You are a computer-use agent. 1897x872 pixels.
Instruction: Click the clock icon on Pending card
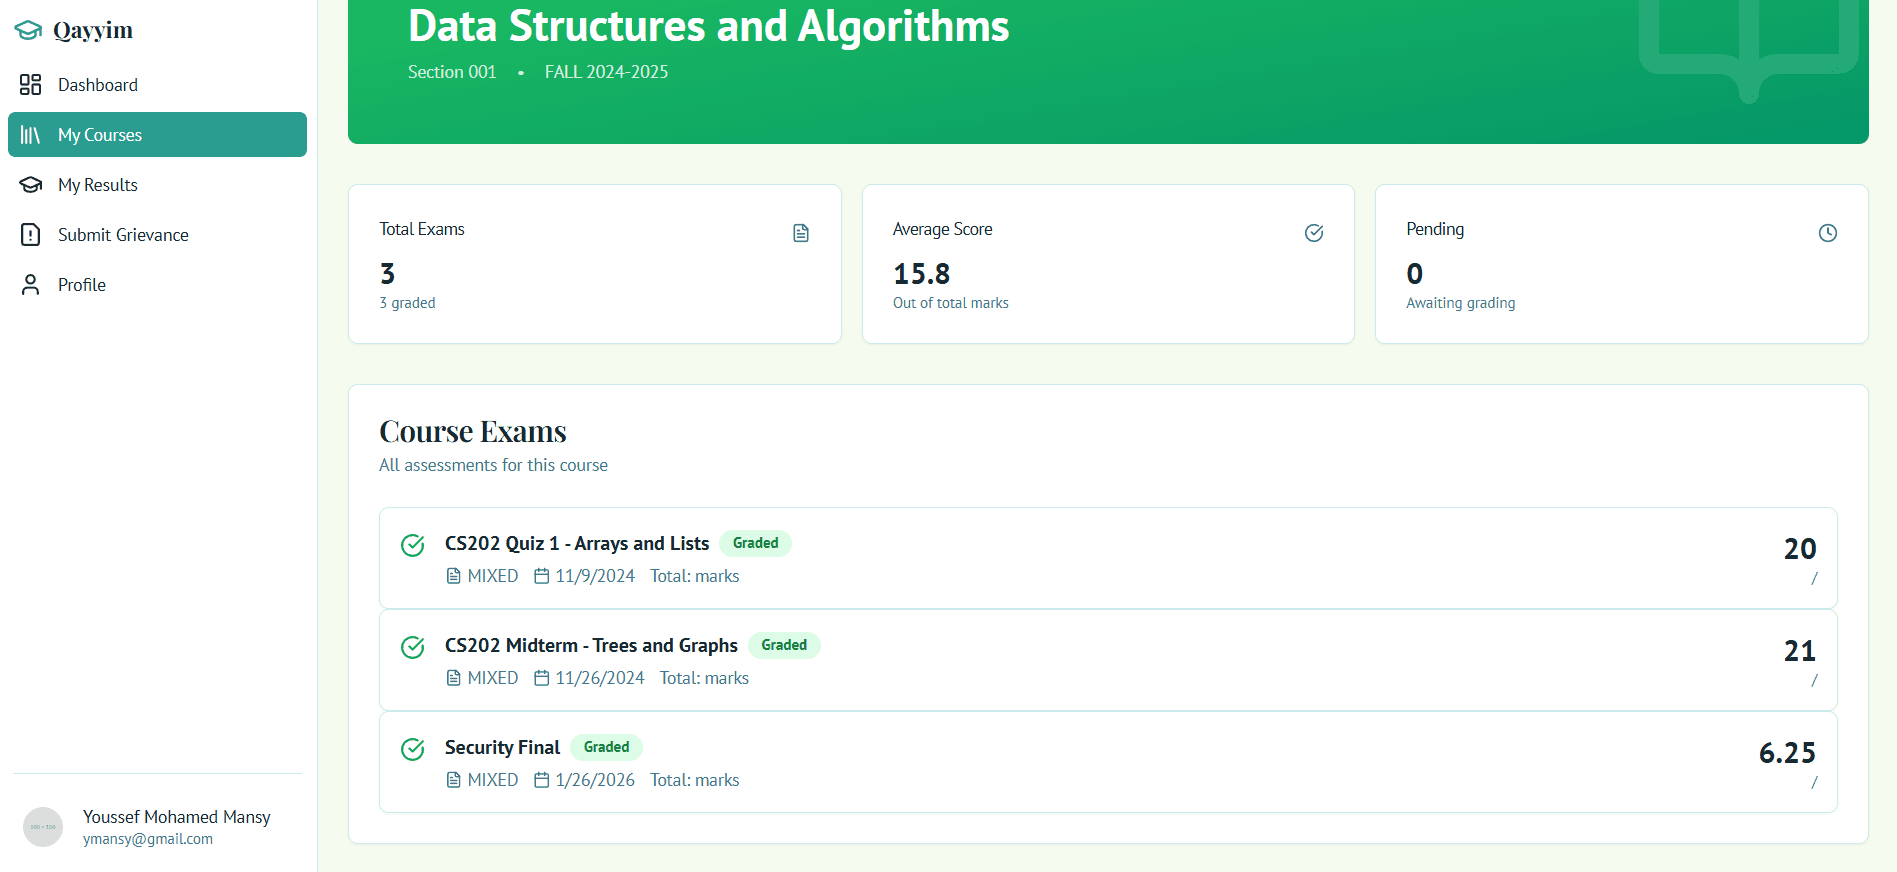tap(1828, 232)
